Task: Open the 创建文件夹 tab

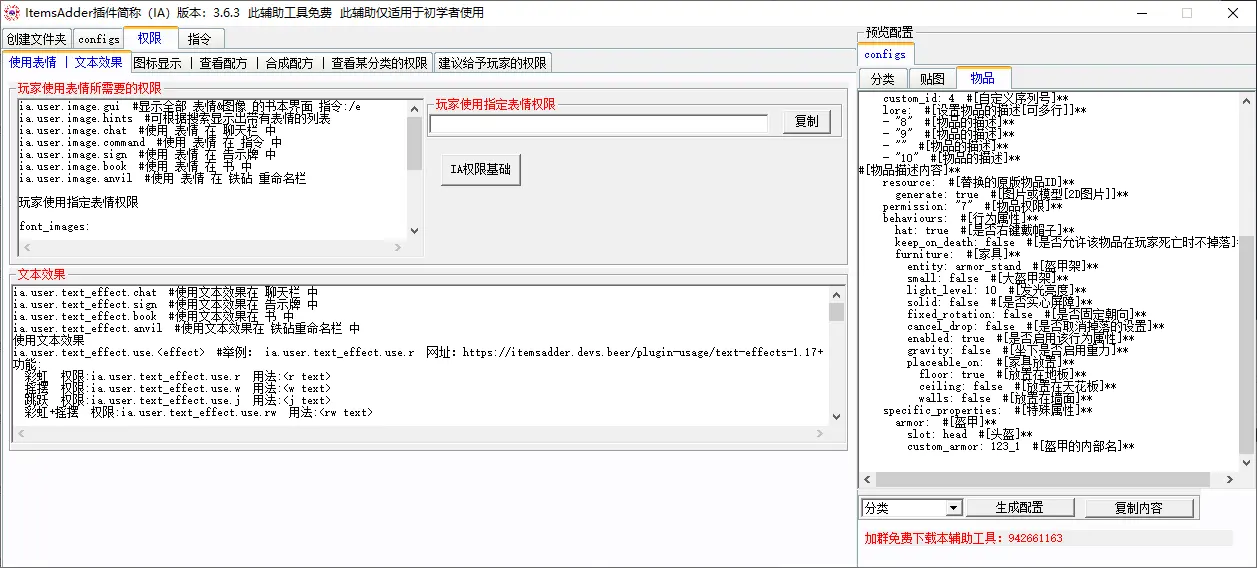Action: click(x=36, y=39)
